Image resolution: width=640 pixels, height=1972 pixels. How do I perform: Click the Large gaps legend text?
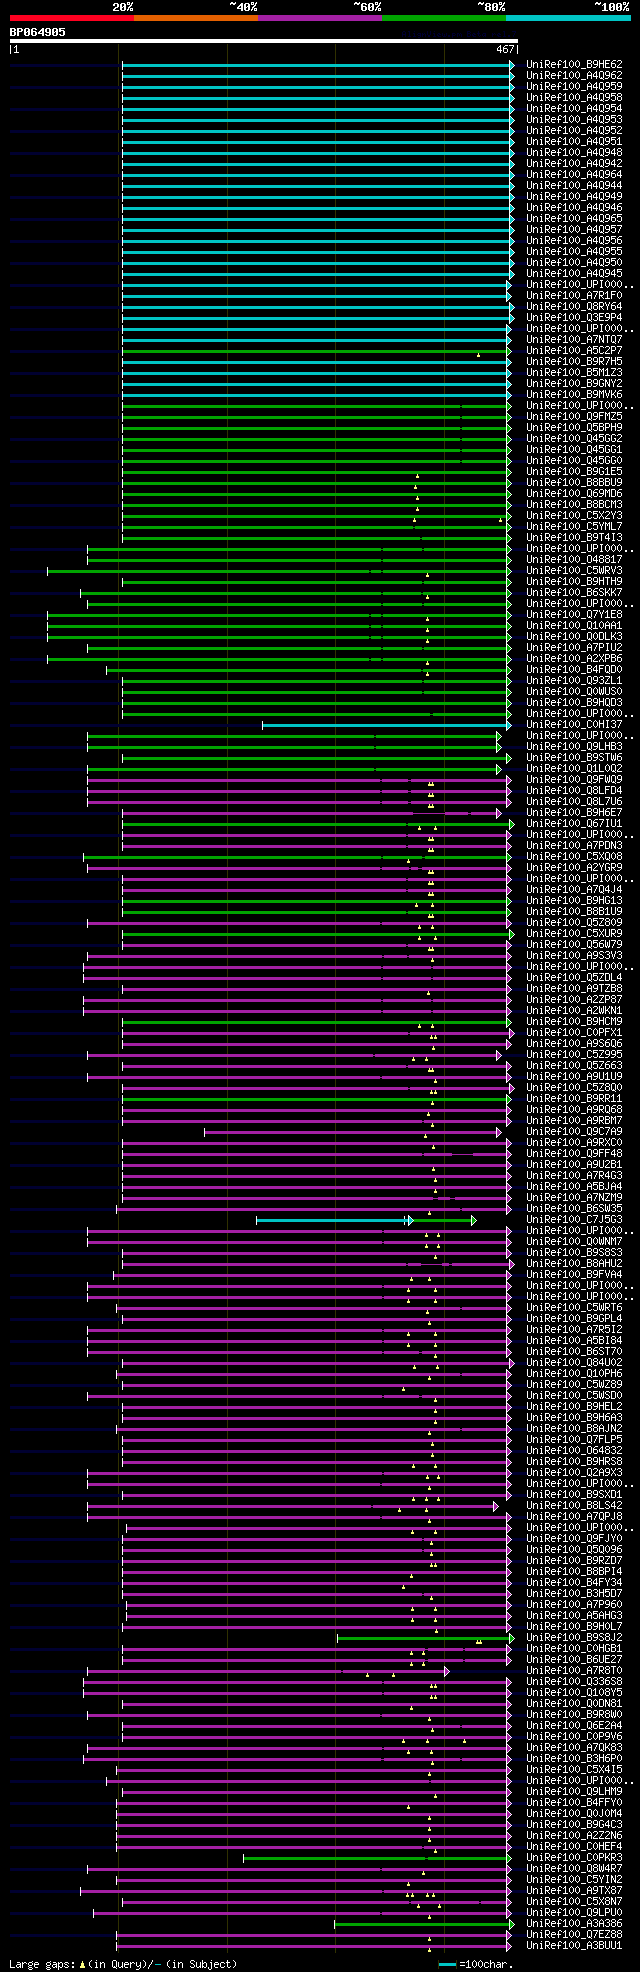tap(42, 1964)
